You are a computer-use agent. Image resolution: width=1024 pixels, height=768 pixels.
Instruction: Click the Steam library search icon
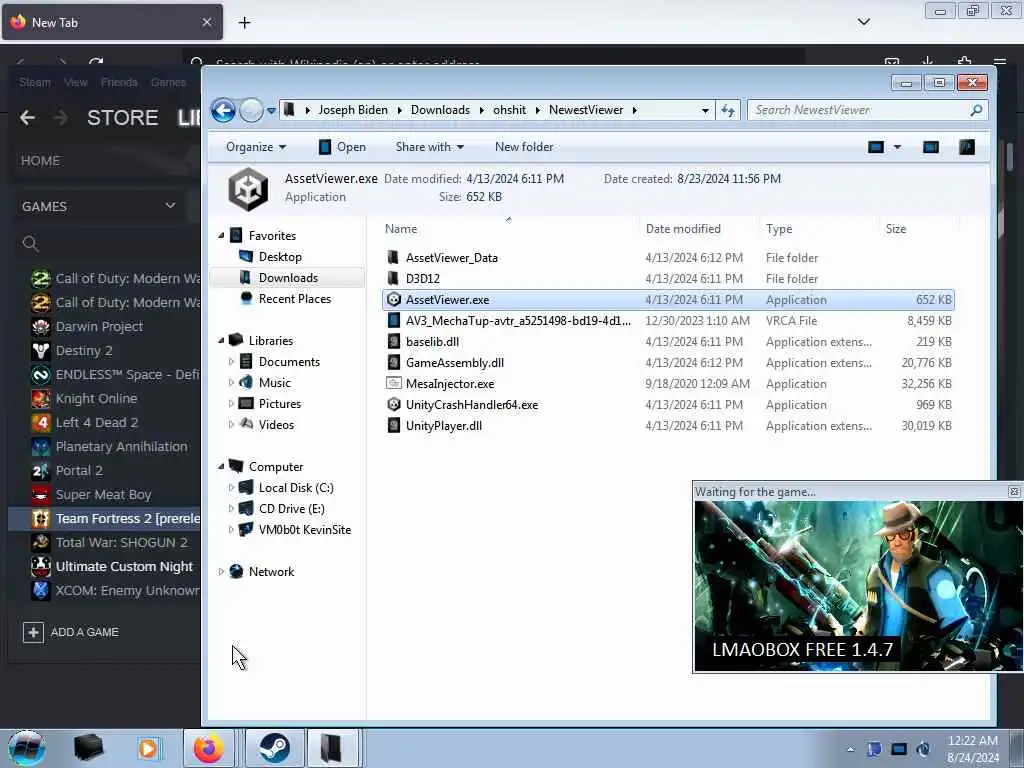coord(31,244)
